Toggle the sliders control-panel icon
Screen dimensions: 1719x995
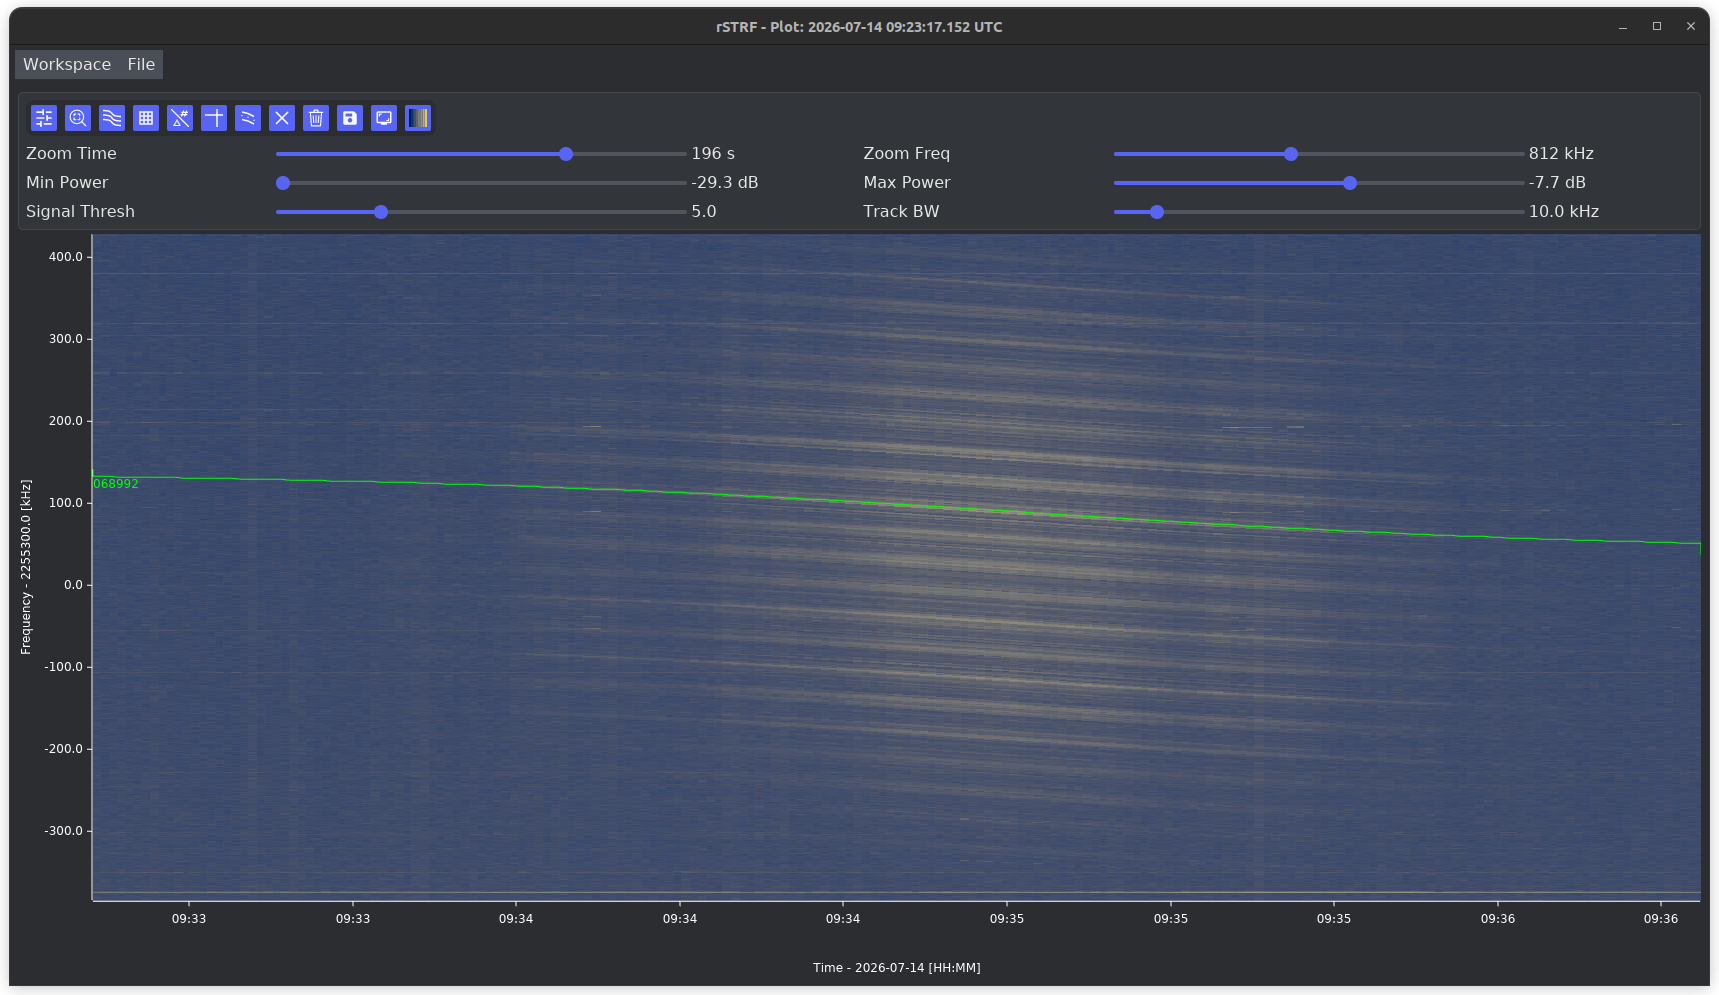44,118
